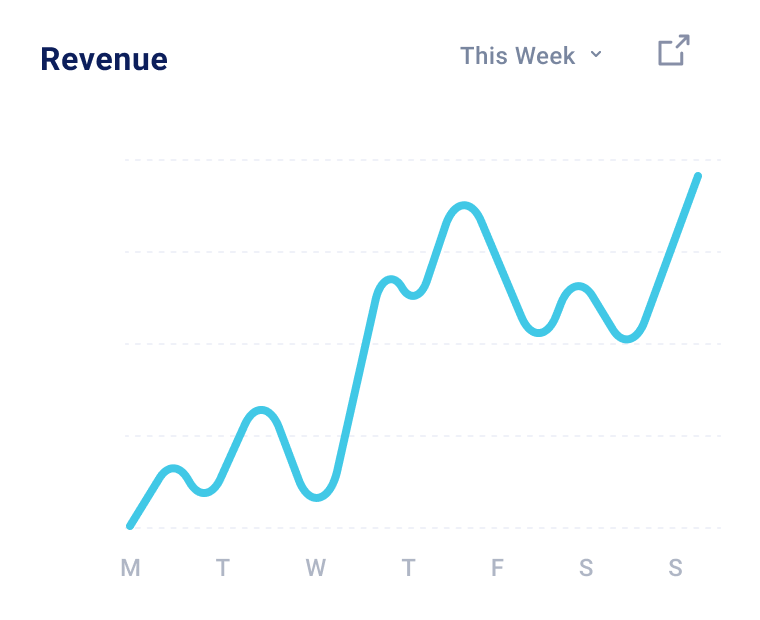Select the Saturday 'S' axis label

pos(586,569)
